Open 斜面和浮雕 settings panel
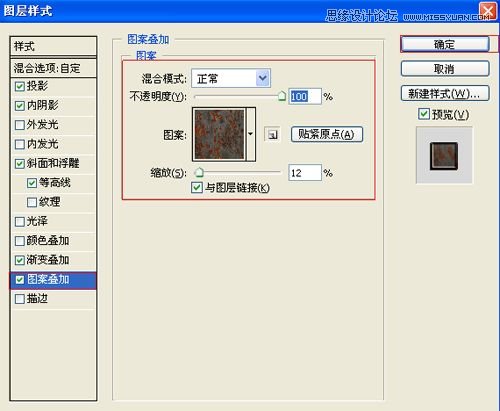This screenshot has height=411, width=500. (53, 163)
